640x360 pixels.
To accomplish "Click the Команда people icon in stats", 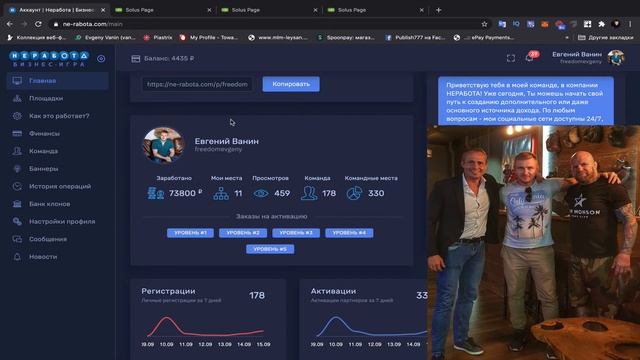I will click(x=309, y=193).
